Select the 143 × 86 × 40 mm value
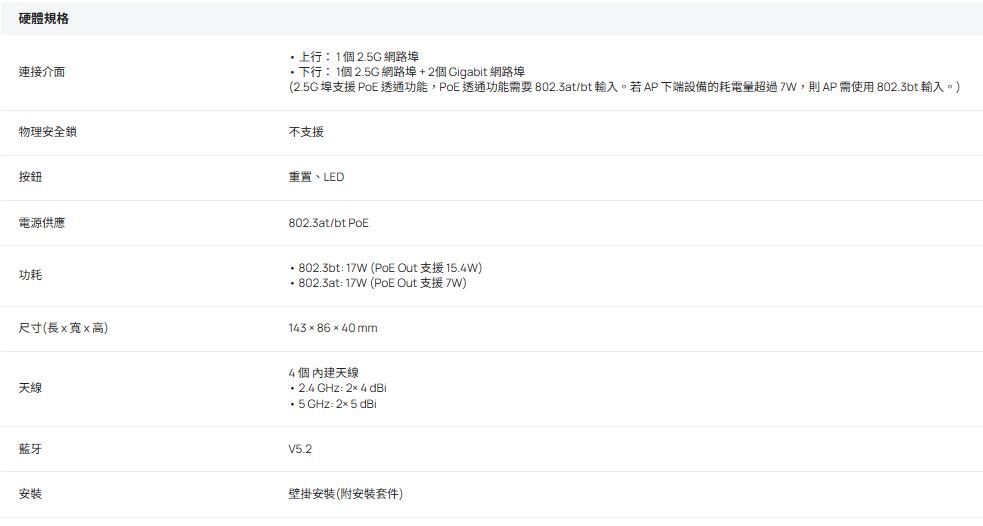 [332, 328]
